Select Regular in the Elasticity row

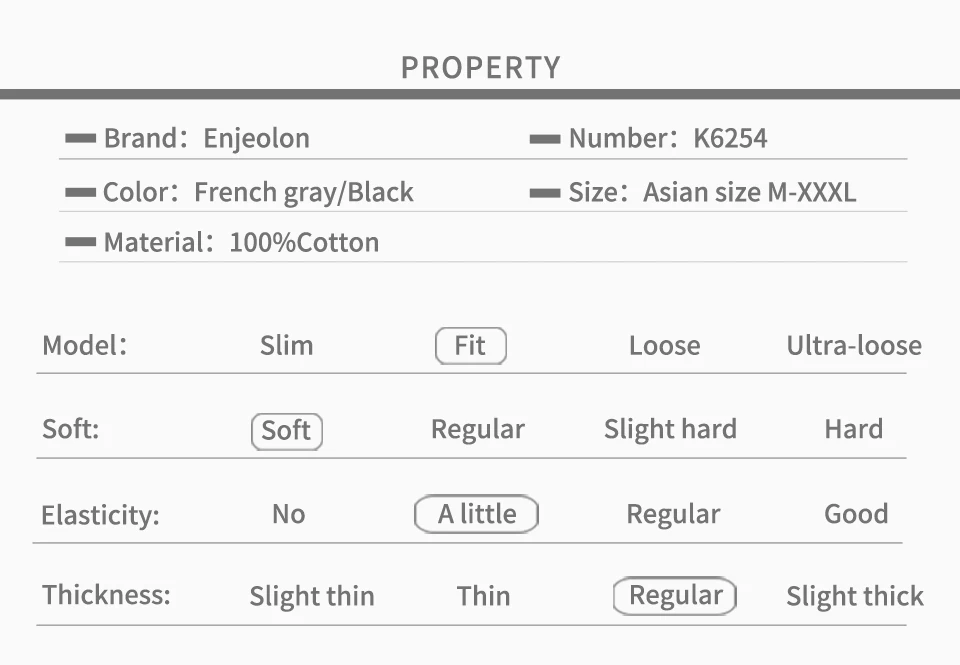click(x=673, y=515)
